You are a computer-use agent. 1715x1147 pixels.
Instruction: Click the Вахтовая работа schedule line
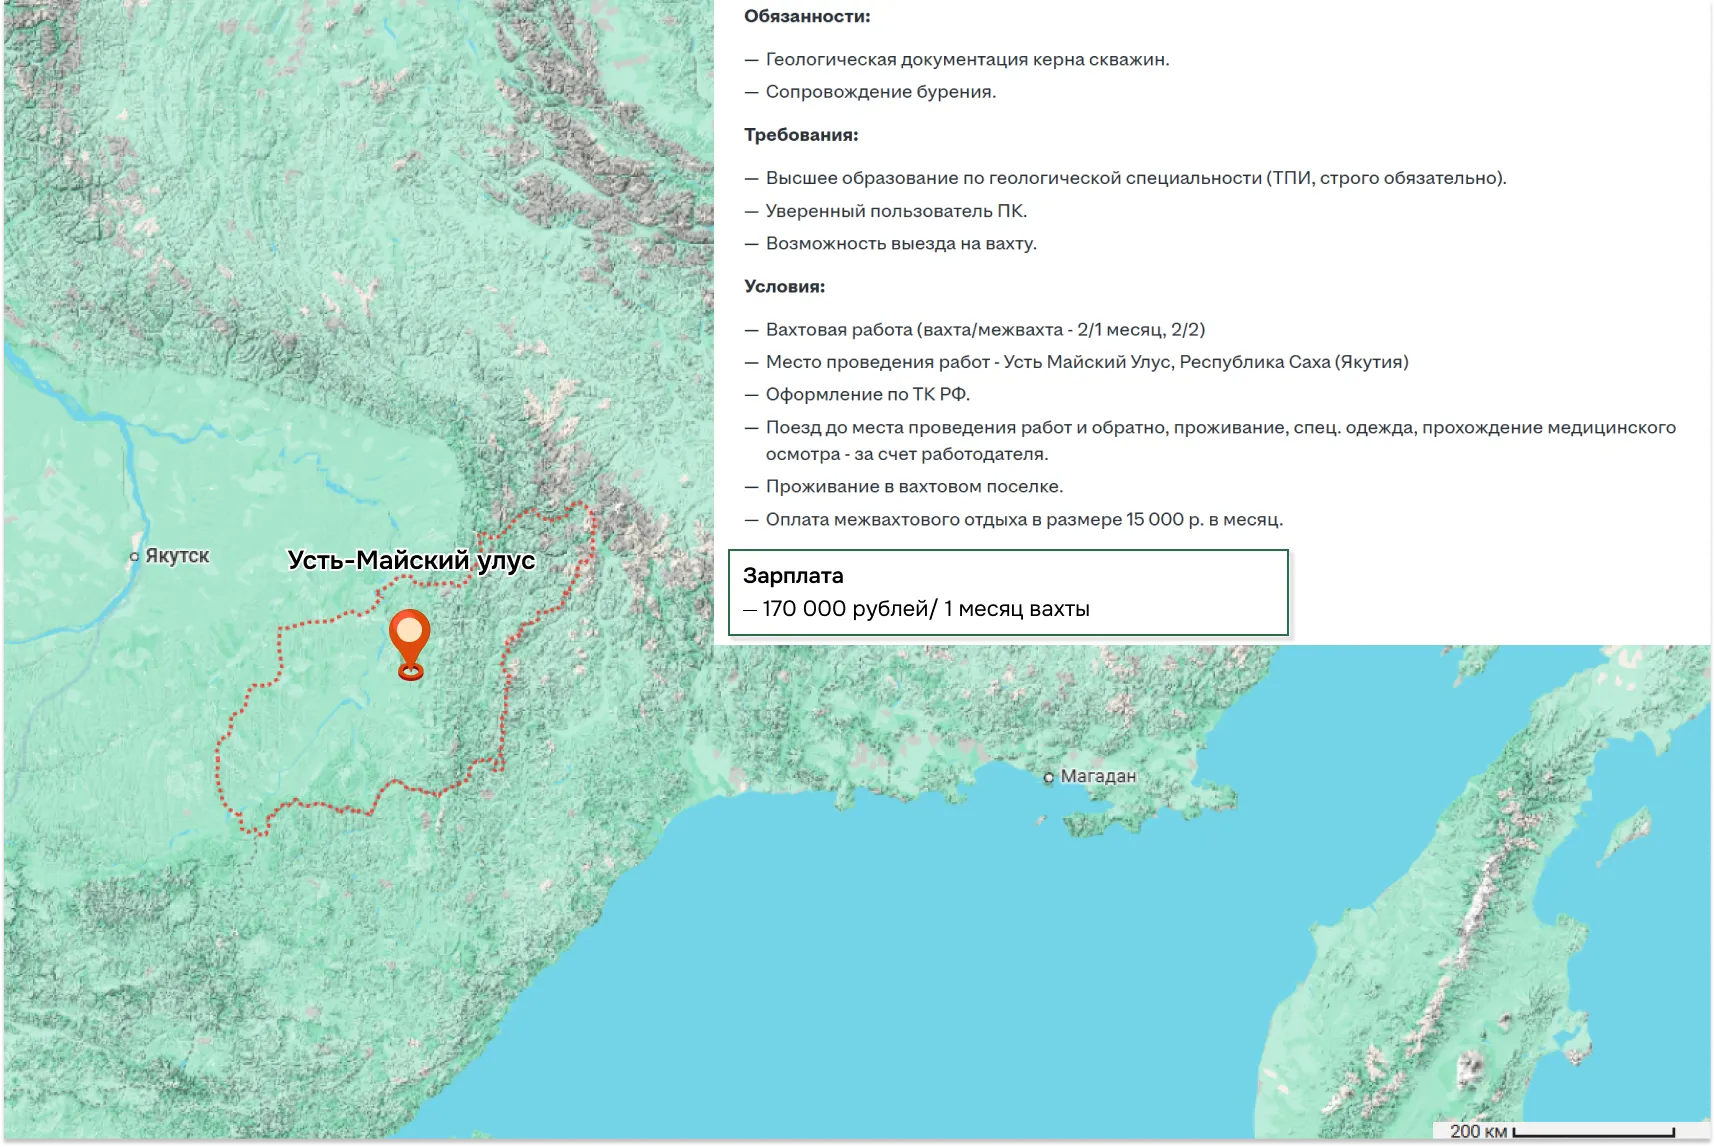click(x=985, y=330)
